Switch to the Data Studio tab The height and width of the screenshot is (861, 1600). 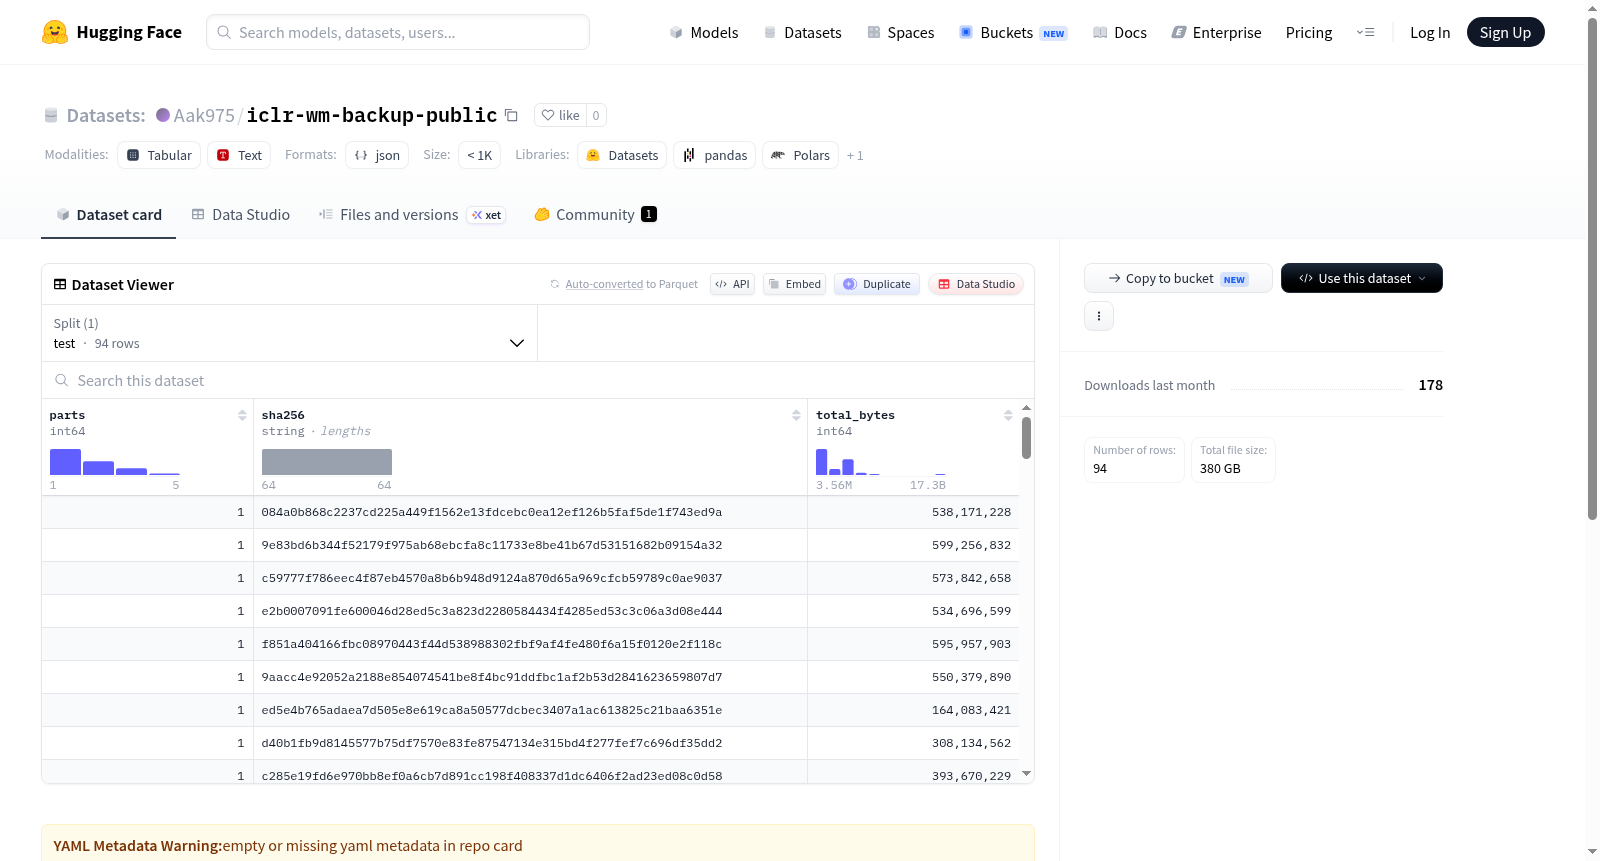point(241,214)
